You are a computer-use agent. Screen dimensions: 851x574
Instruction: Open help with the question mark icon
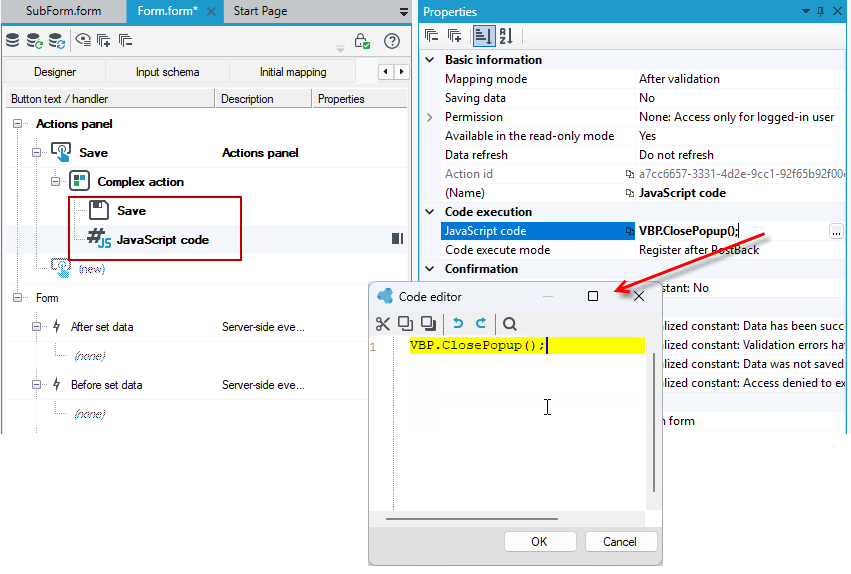[x=392, y=41]
